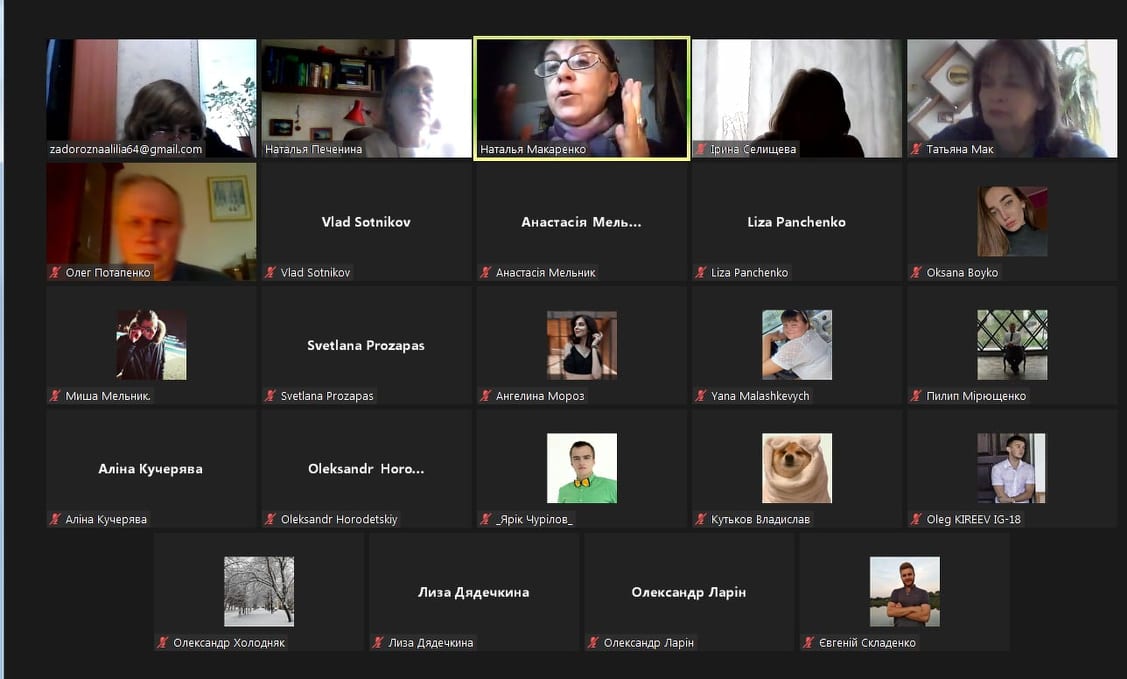Screen dimensions: 1127x679
Task: Click muted mic icon next to Олександр Ларін
Action: pyautogui.click(x=594, y=643)
